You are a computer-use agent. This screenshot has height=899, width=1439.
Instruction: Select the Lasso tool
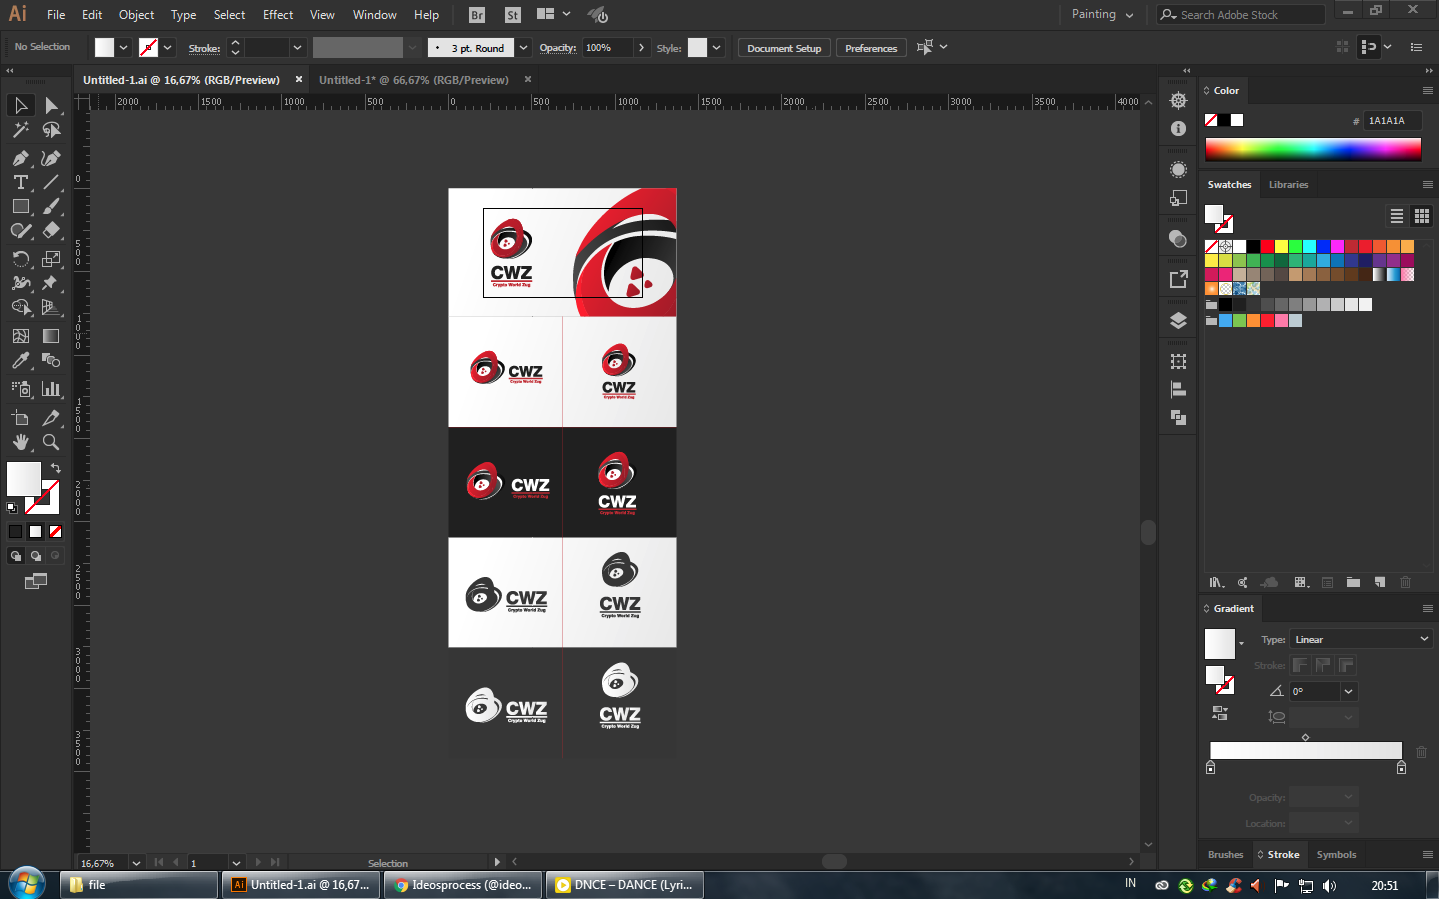pos(51,130)
